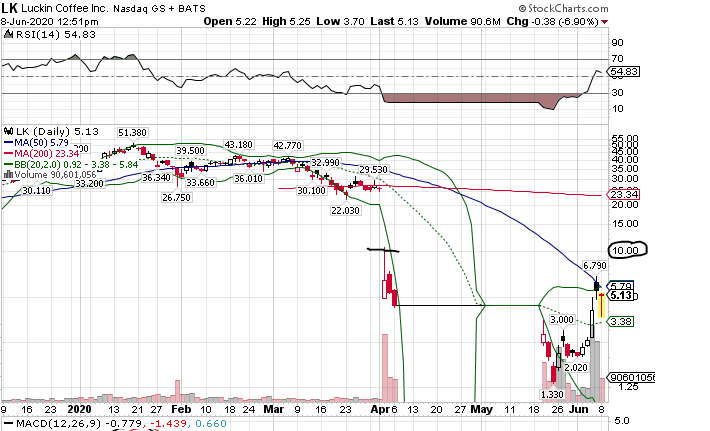710x431 pixels.
Task: Click the Volume 90.6M value in header
Action: click(x=462, y=21)
